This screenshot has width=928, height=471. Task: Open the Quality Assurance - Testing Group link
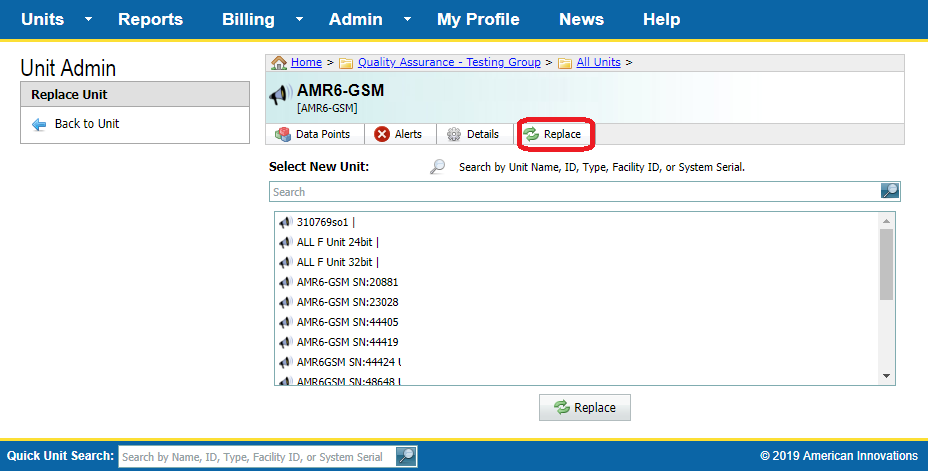click(448, 62)
